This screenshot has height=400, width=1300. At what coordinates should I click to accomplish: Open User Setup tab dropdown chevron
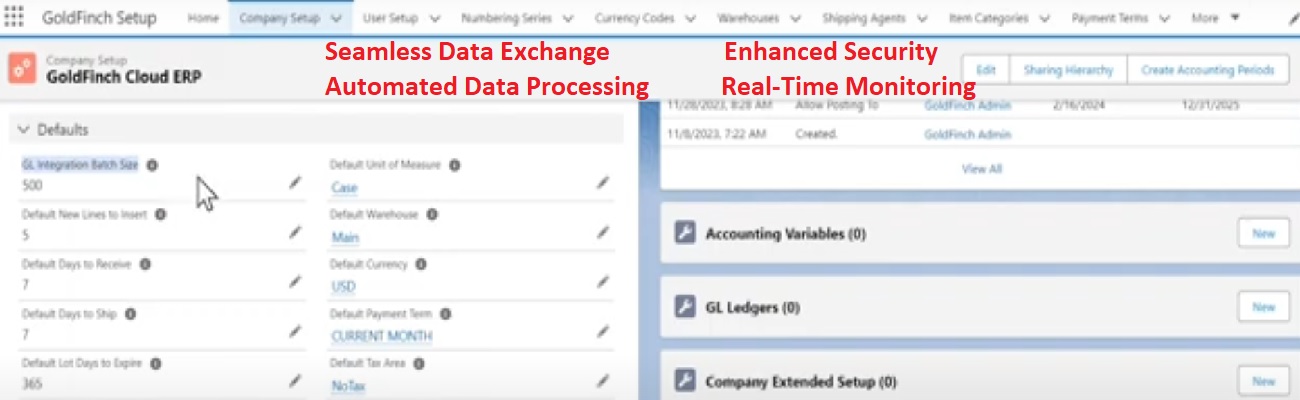[x=436, y=18]
